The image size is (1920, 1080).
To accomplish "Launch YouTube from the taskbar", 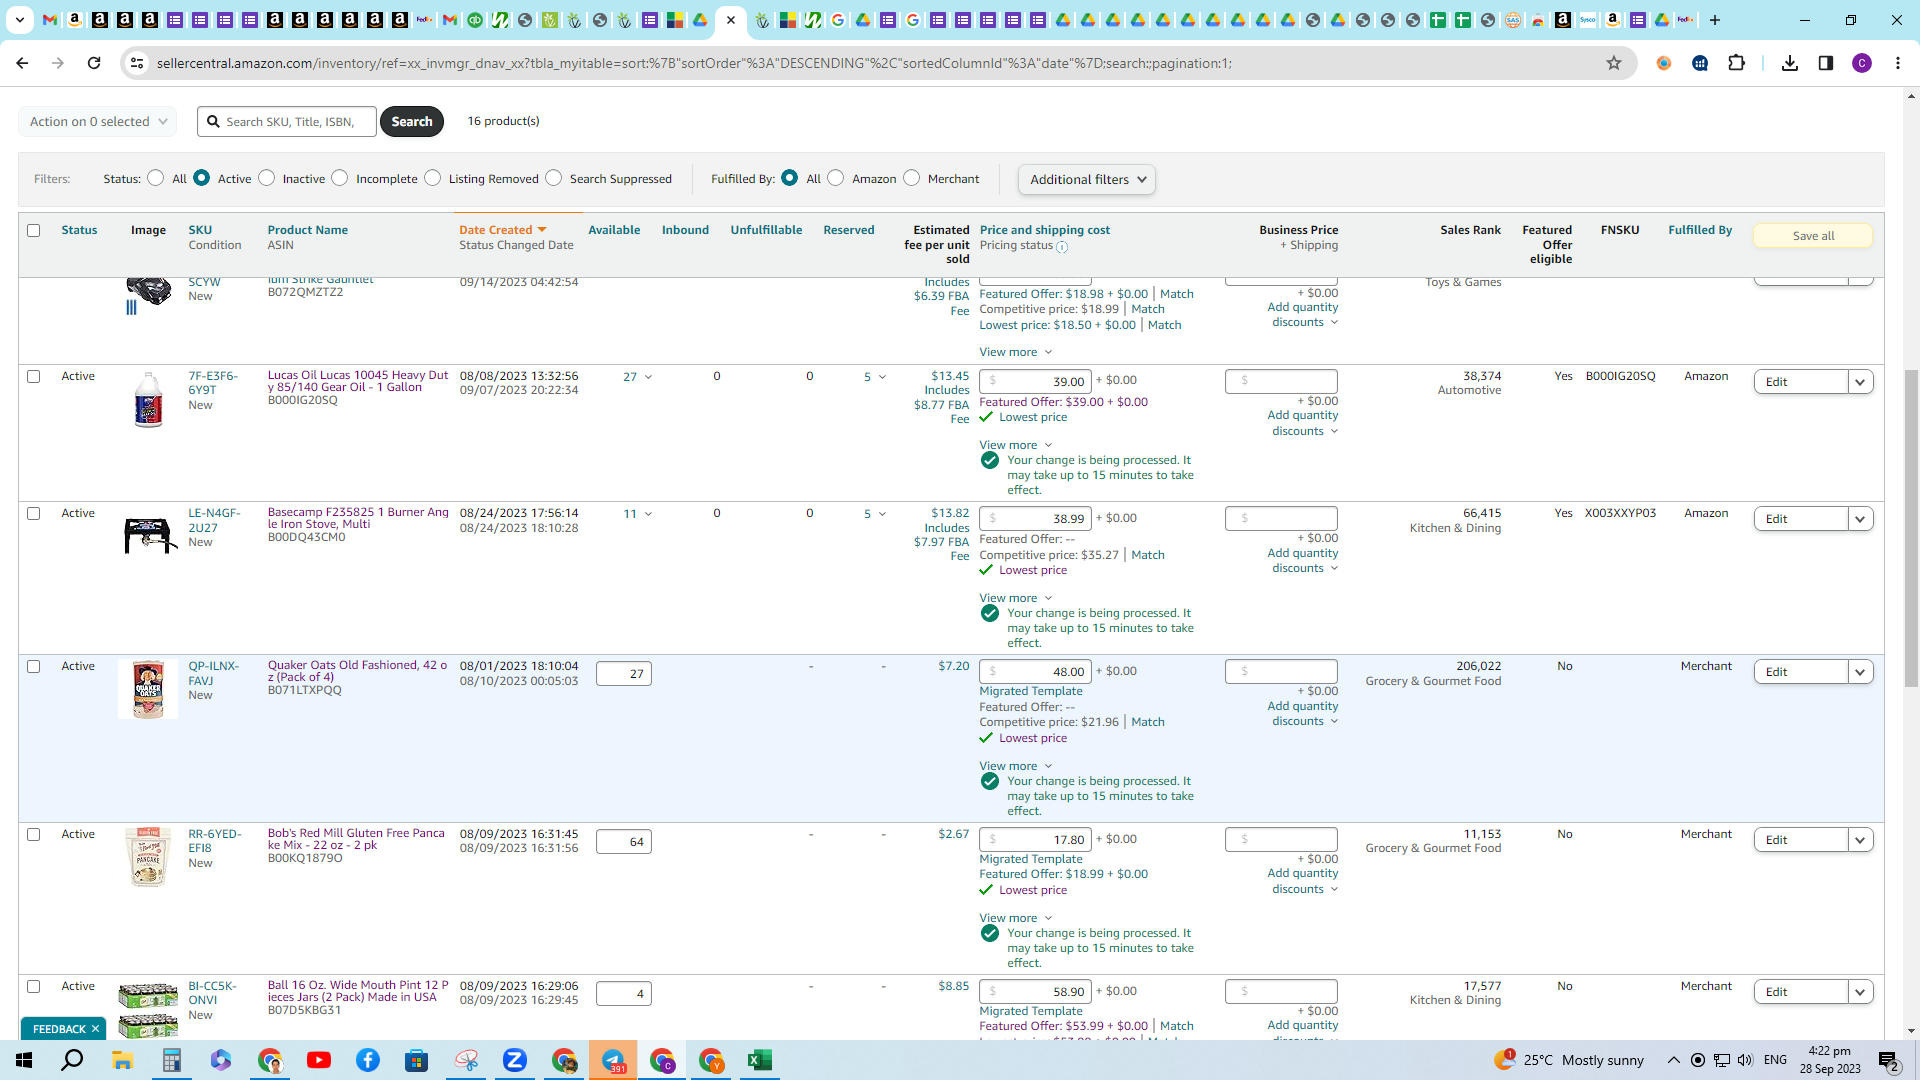I will point(319,1060).
